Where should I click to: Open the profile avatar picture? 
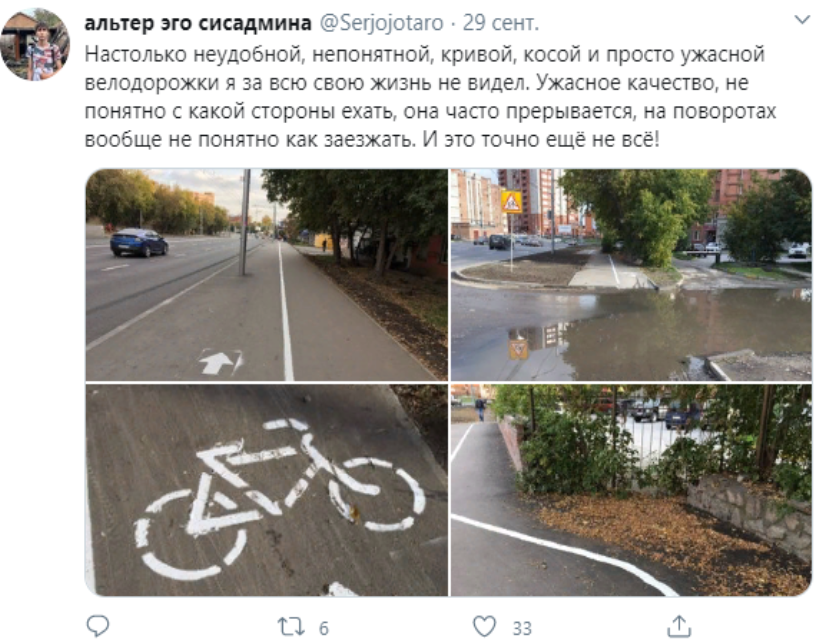[35, 44]
